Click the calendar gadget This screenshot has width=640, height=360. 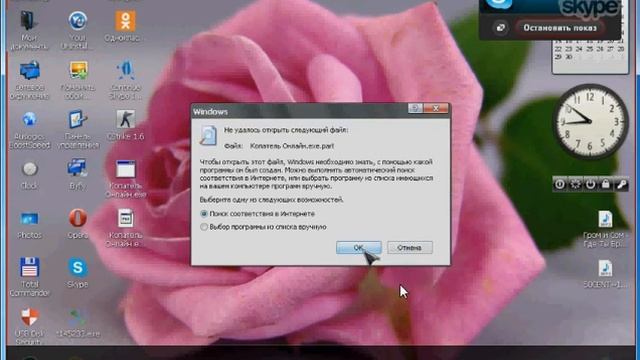tap(590, 56)
